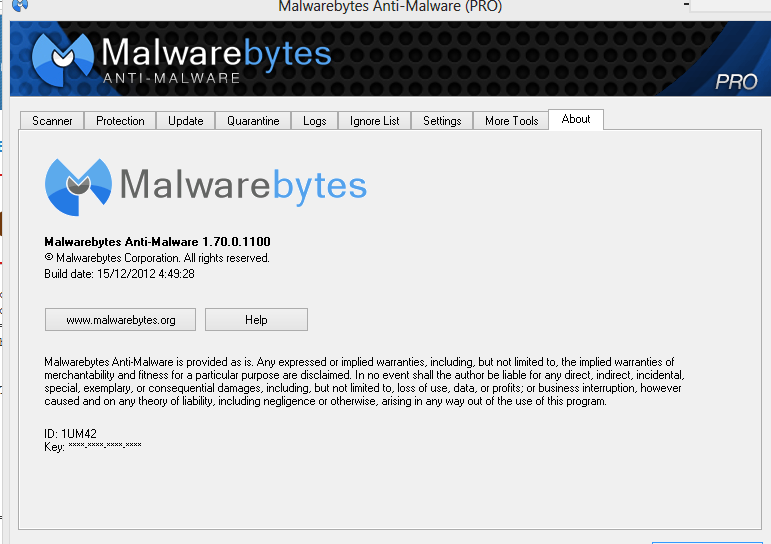Click the window title Malwarebytes Anti-Malware (PRO)
The width and height of the screenshot is (771, 544).
[390, 6]
